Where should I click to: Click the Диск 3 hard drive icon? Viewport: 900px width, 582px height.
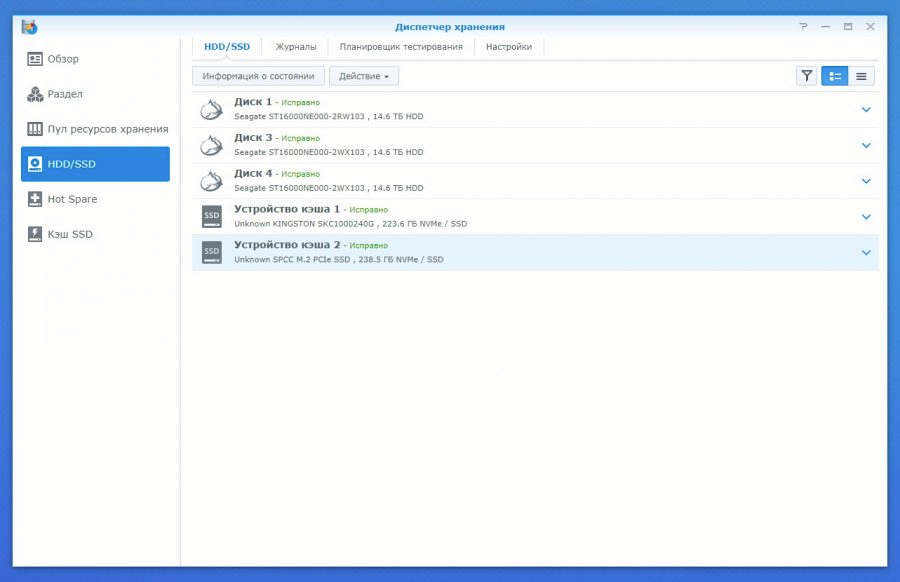coord(211,146)
